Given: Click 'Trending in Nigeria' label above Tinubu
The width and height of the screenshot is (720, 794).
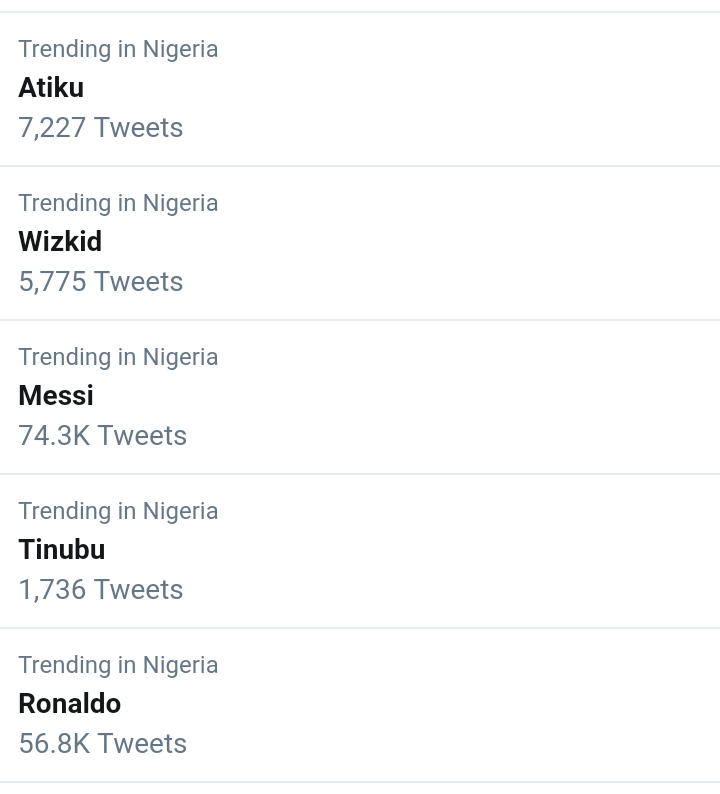Looking at the screenshot, I should (118, 511).
